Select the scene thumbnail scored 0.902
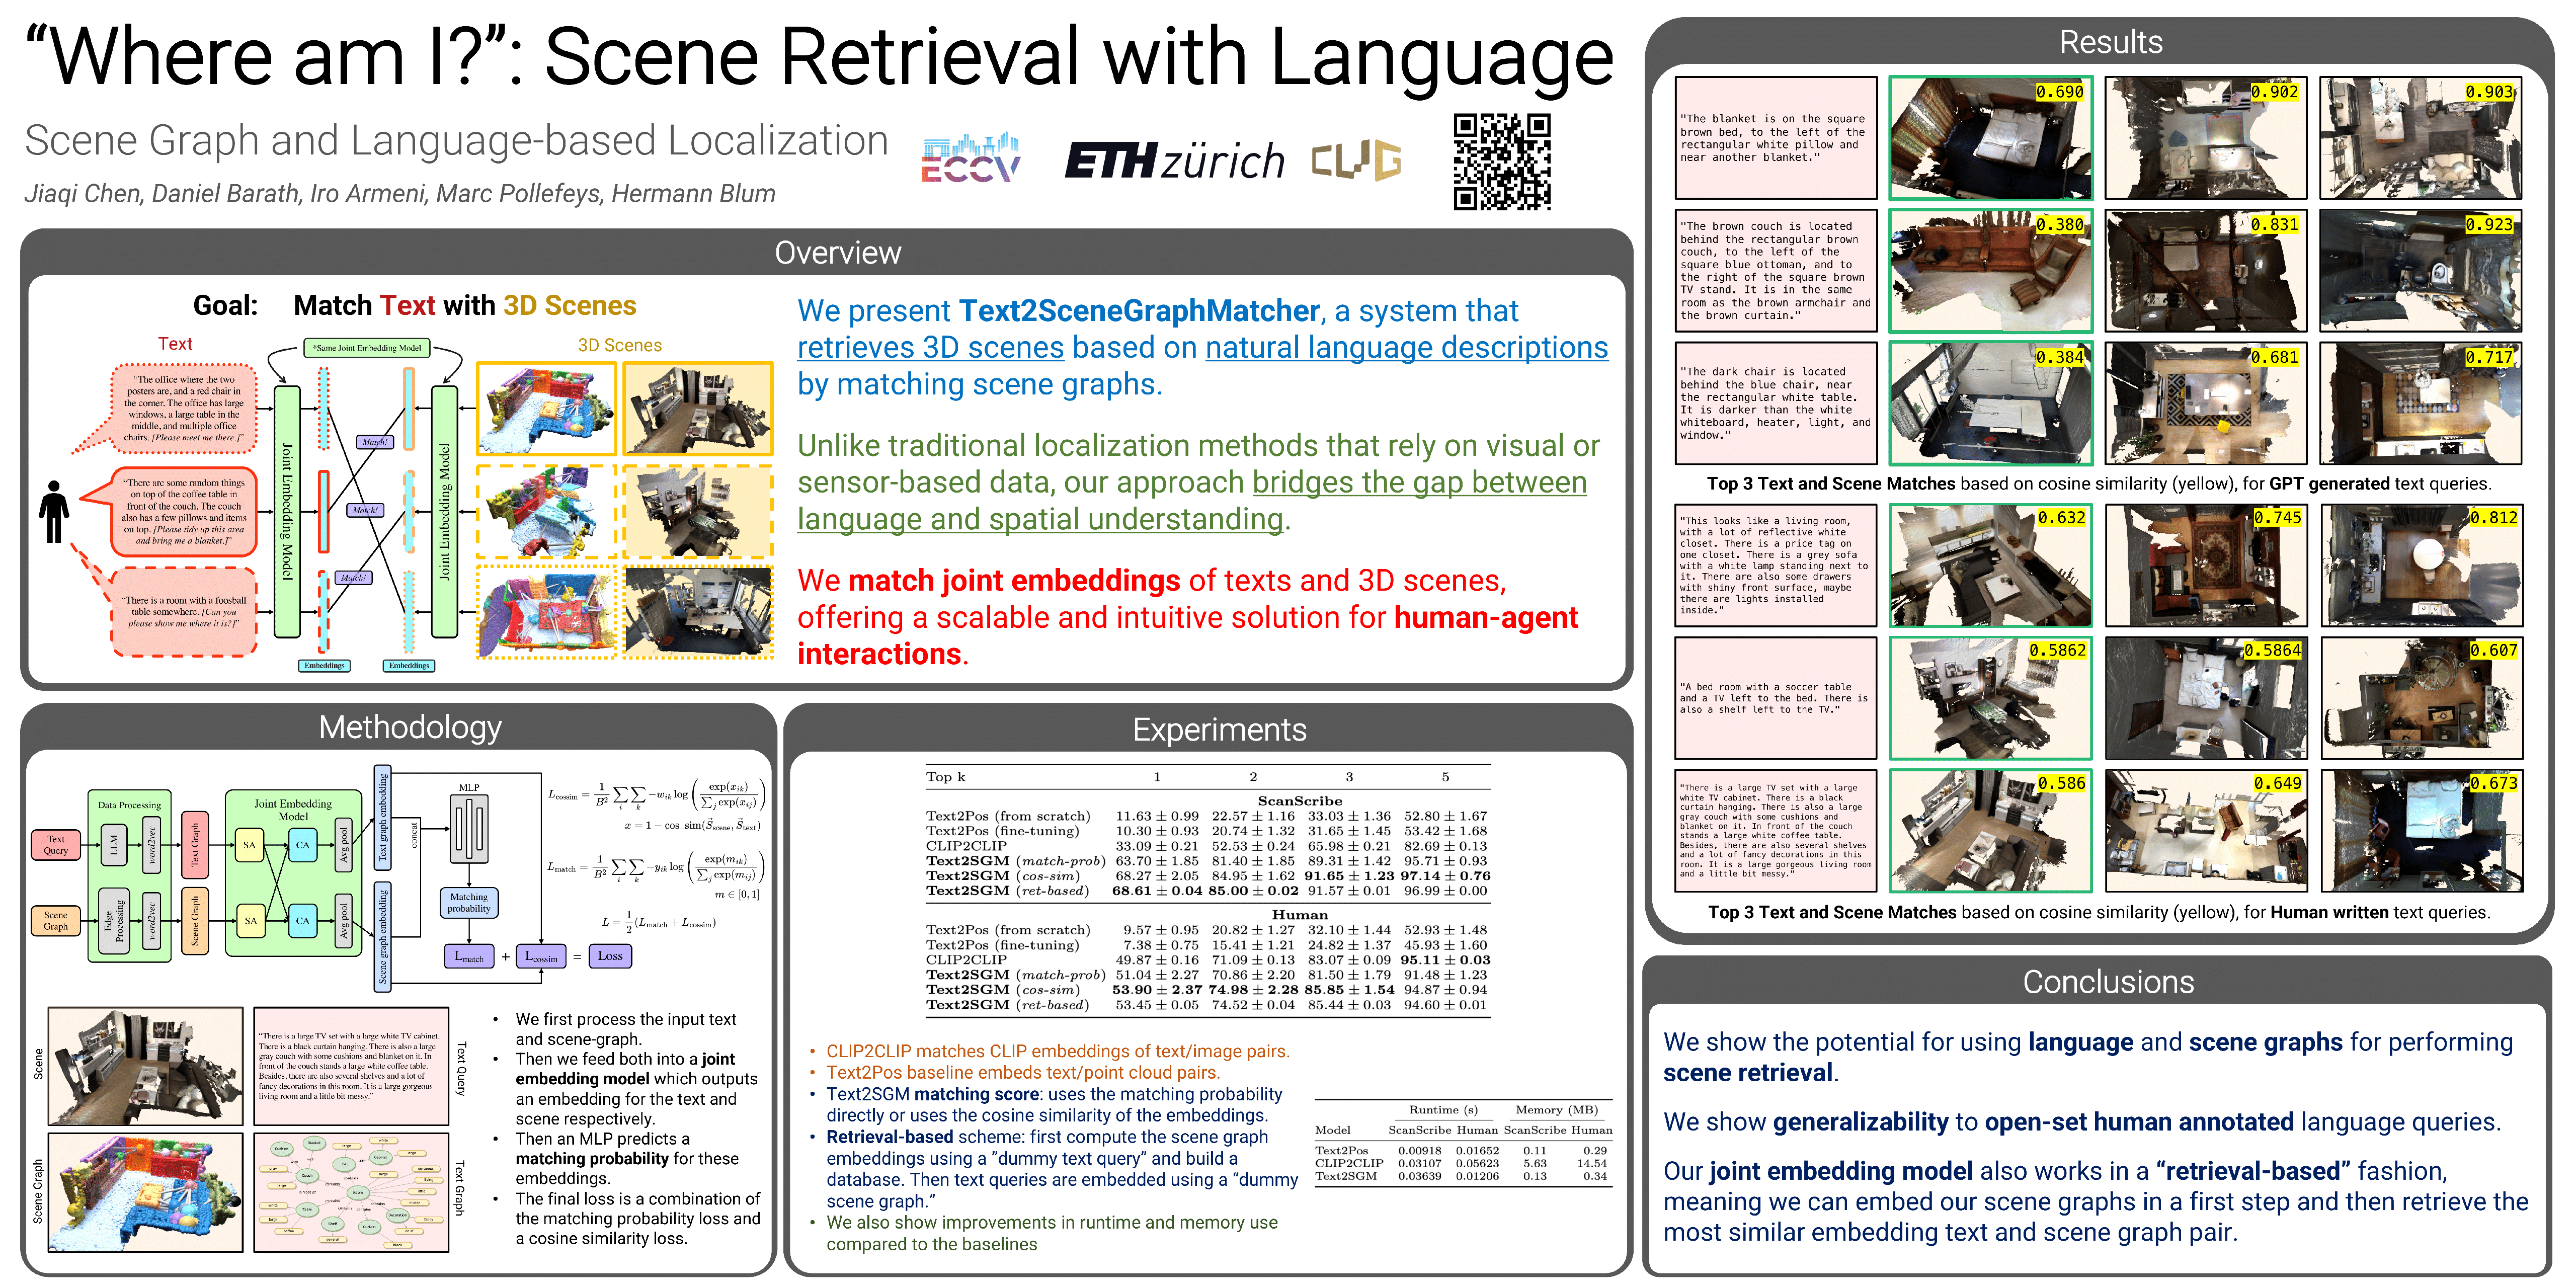The height and width of the screenshot is (1288, 2576). (2205, 138)
